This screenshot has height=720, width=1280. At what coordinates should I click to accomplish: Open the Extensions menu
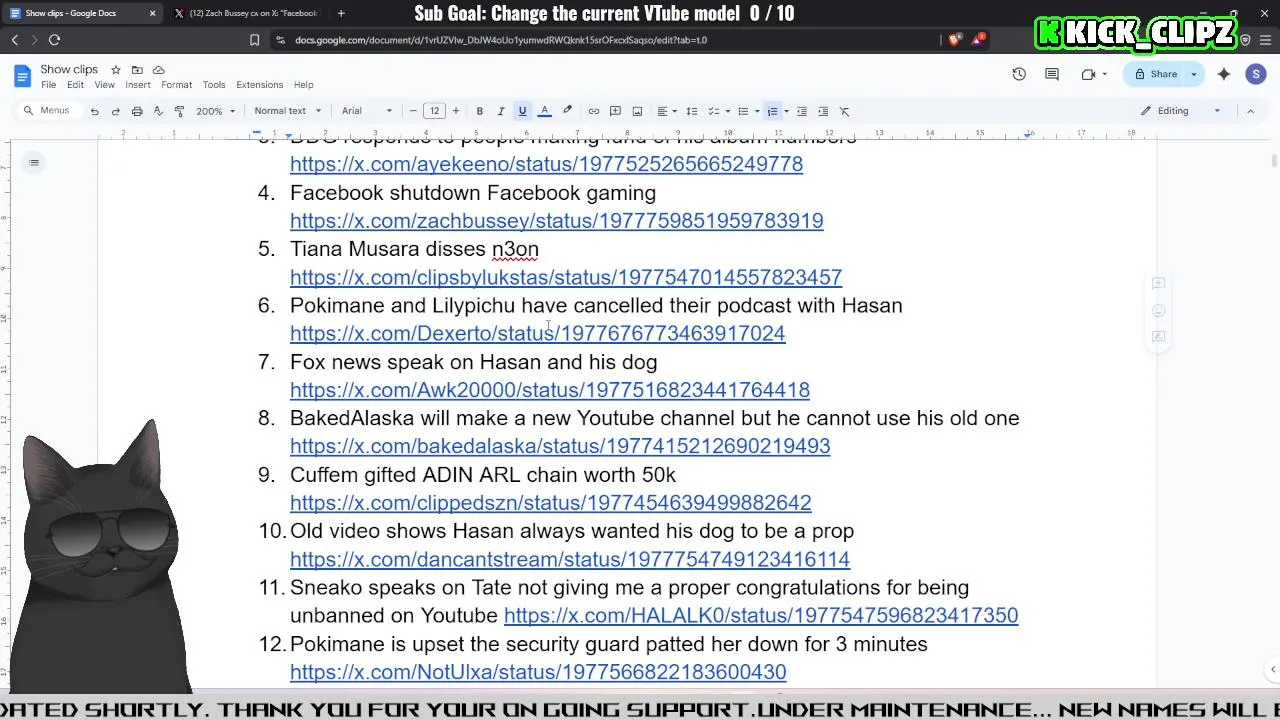coord(260,85)
